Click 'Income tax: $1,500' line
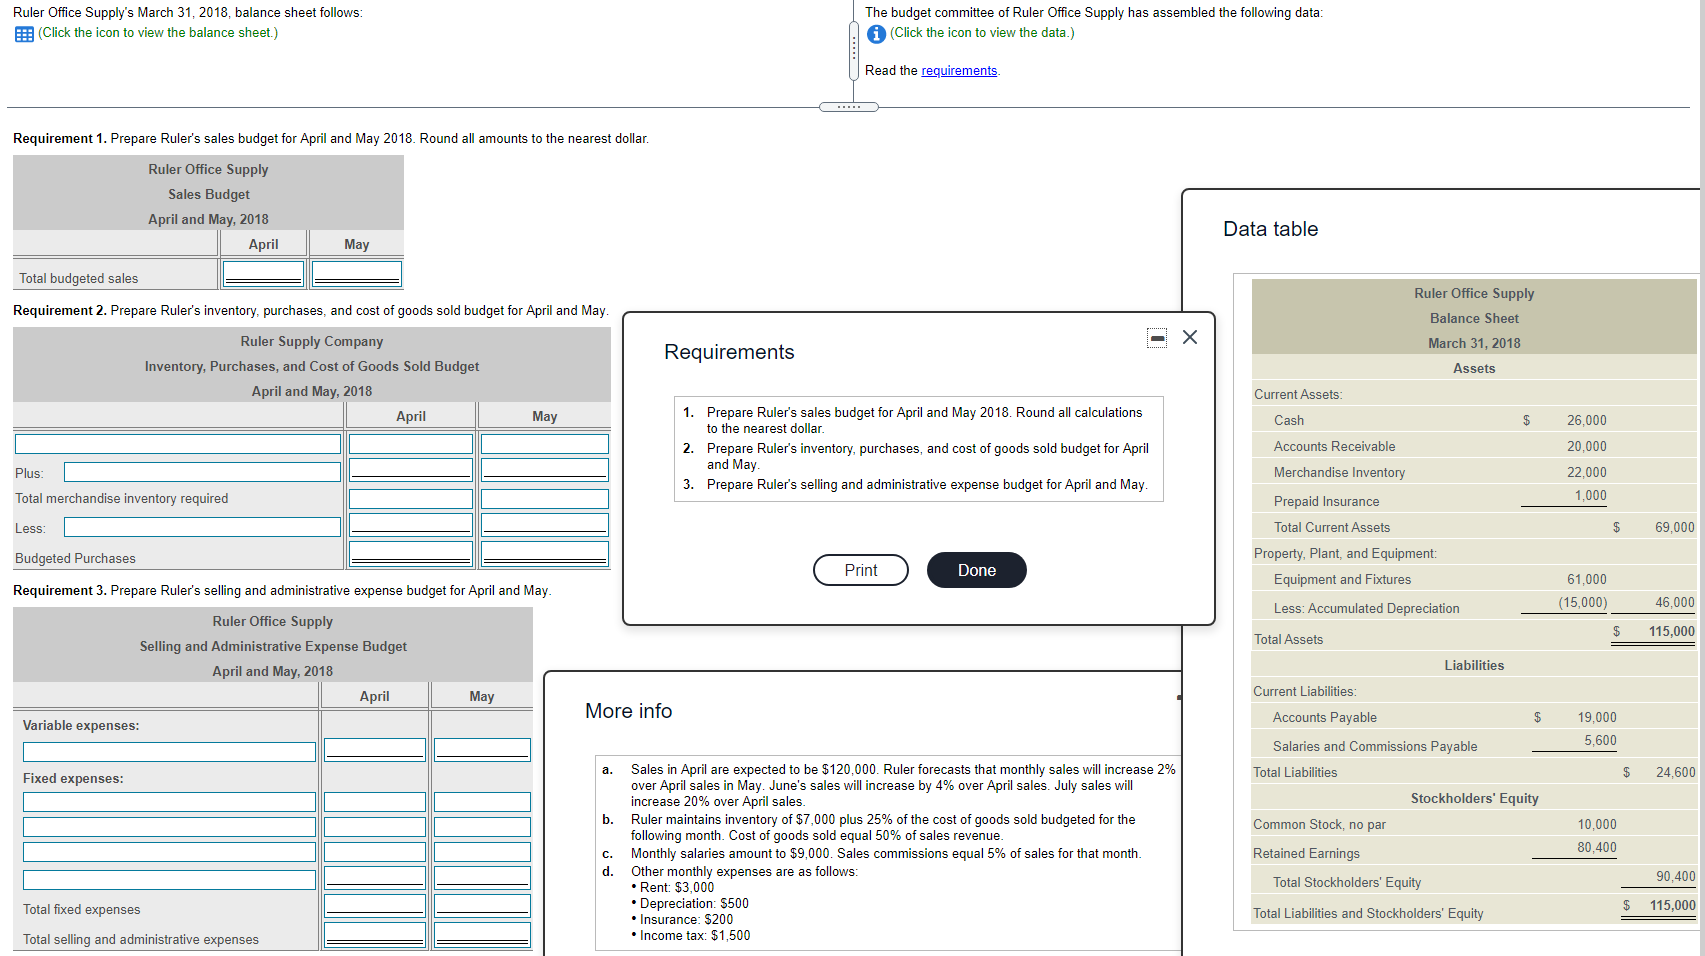This screenshot has width=1705, height=956. click(695, 936)
